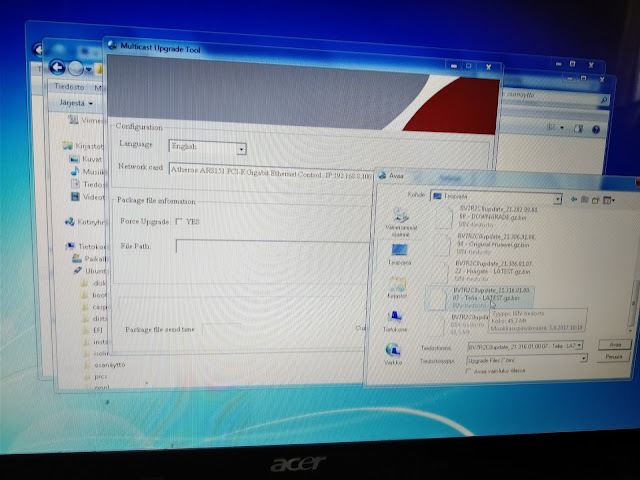Click the Avaa file list vertical scrollbar
This screenshot has width=640, height=480.
tap(634, 306)
